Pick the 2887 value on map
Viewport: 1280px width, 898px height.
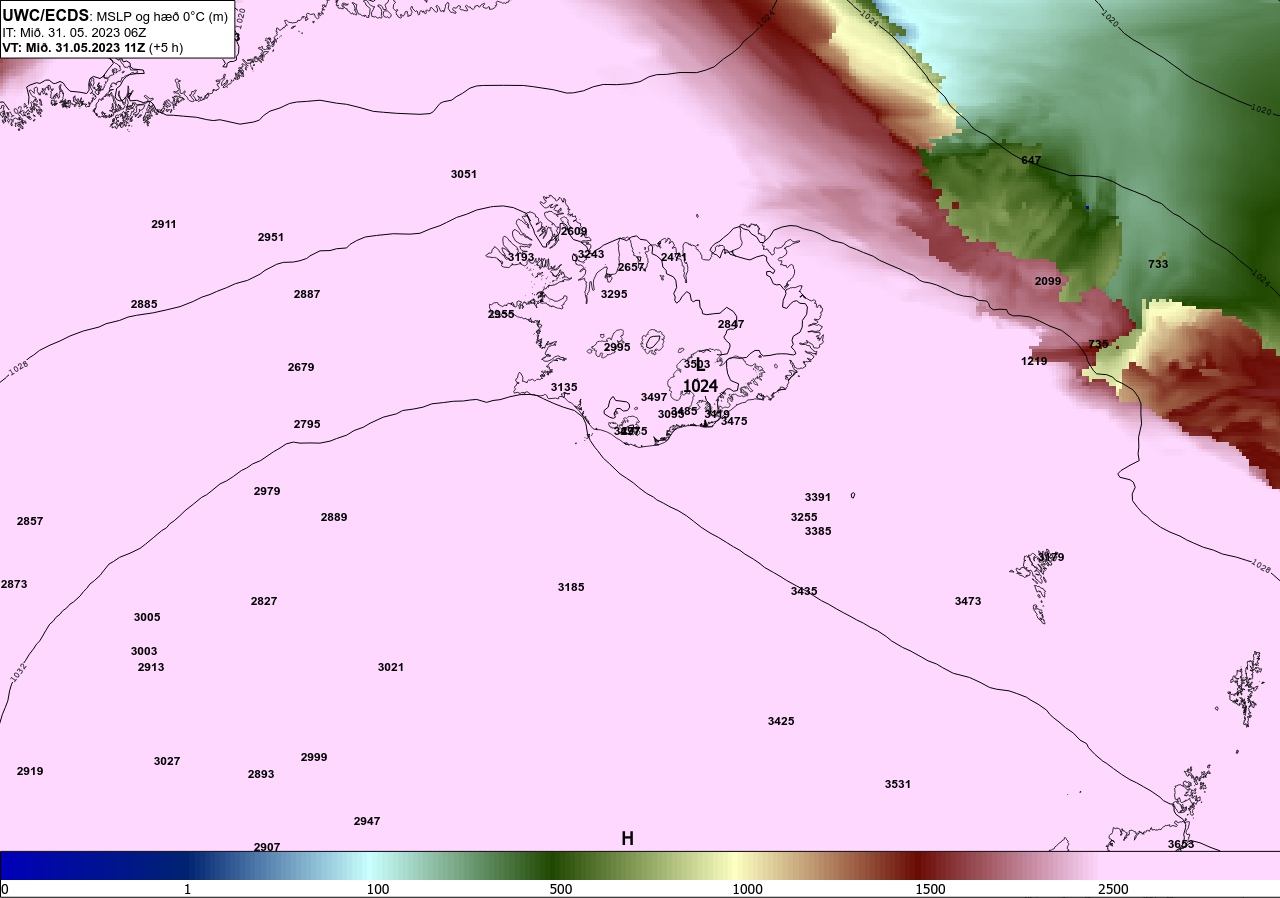307,294
